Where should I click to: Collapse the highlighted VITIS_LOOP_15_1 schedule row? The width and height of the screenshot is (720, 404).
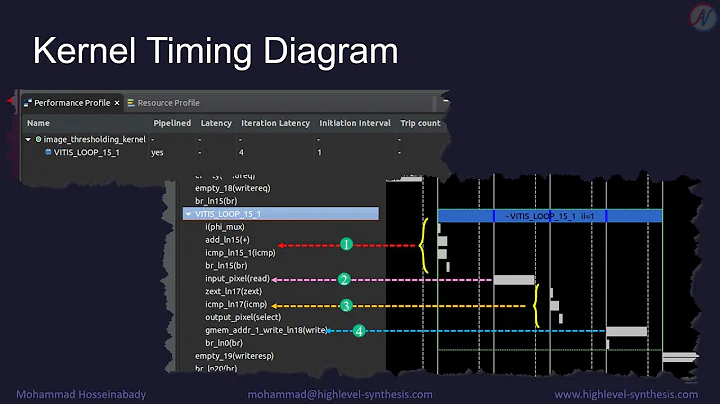tap(188, 214)
